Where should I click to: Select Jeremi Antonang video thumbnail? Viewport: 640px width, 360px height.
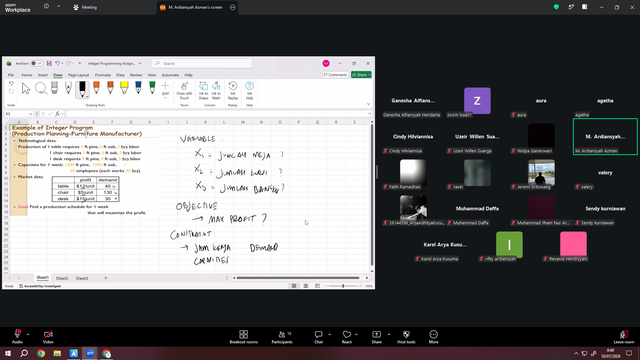[x=541, y=173]
